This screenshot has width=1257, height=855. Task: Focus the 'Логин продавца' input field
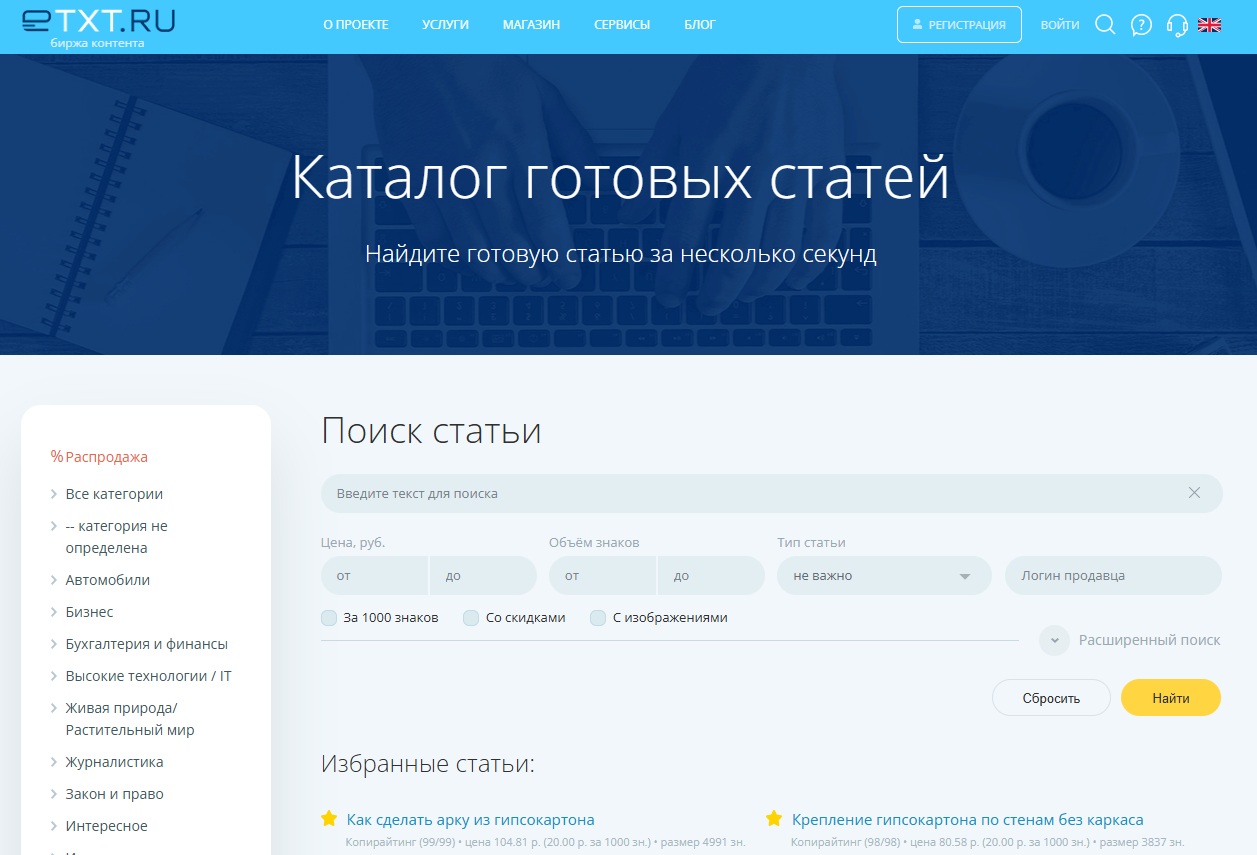pos(1112,576)
